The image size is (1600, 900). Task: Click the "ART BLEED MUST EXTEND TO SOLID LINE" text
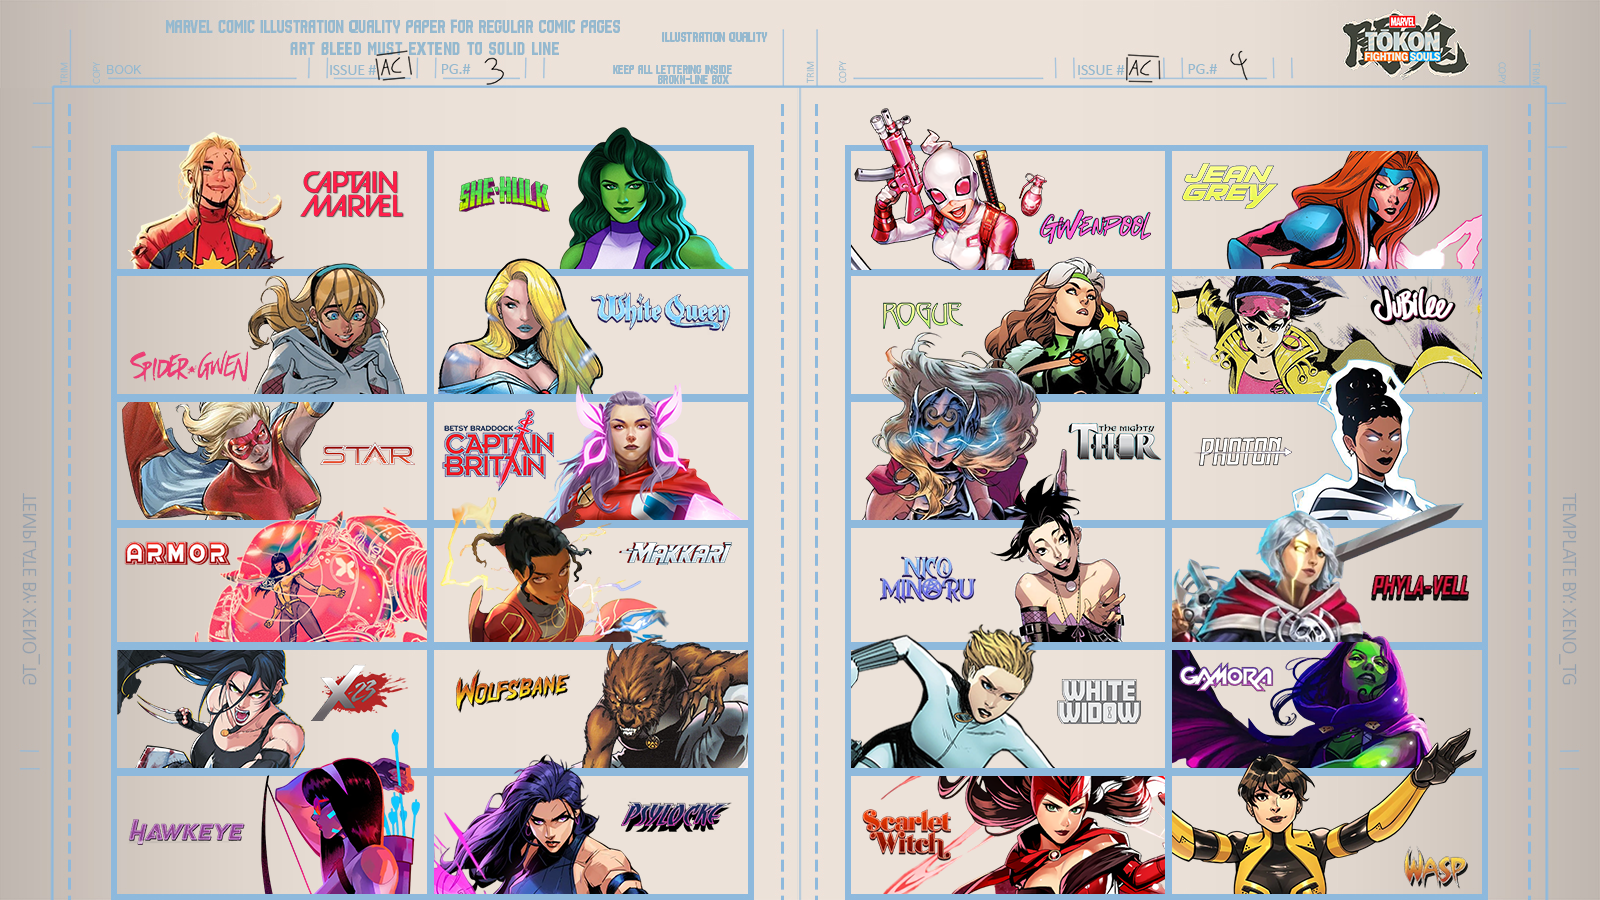(x=425, y=49)
